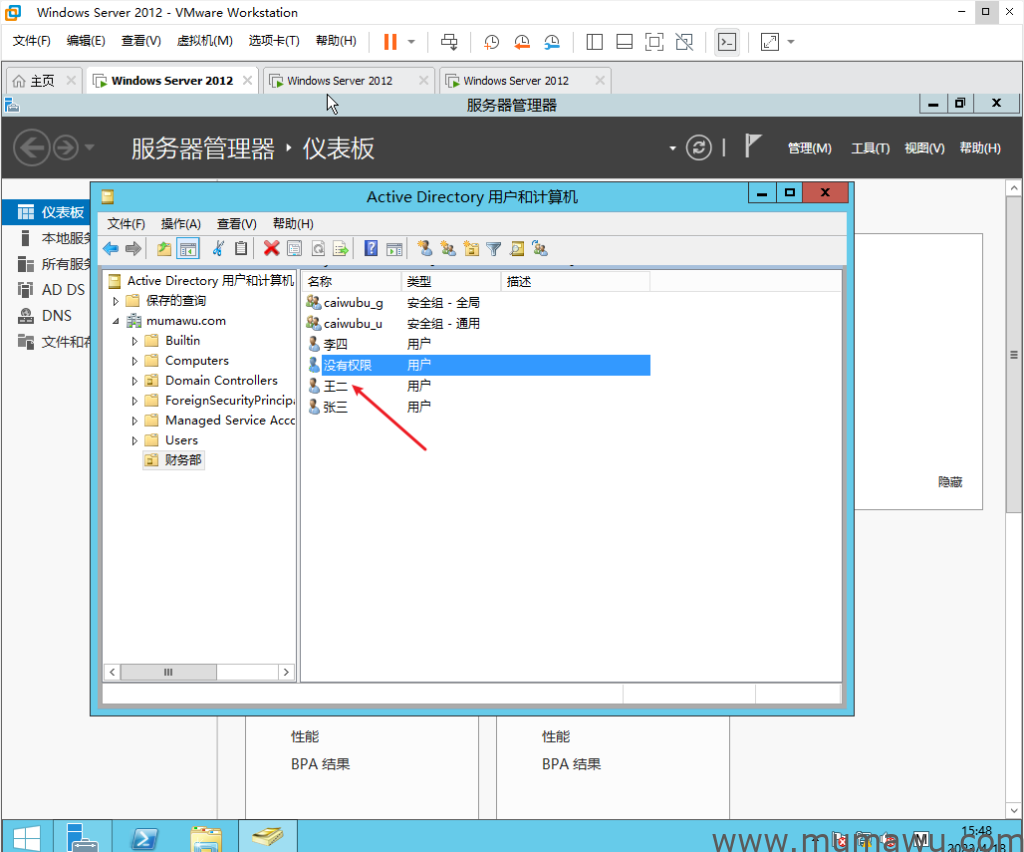
Task: Open snapshot manager wrench icon
Action: click(552, 42)
